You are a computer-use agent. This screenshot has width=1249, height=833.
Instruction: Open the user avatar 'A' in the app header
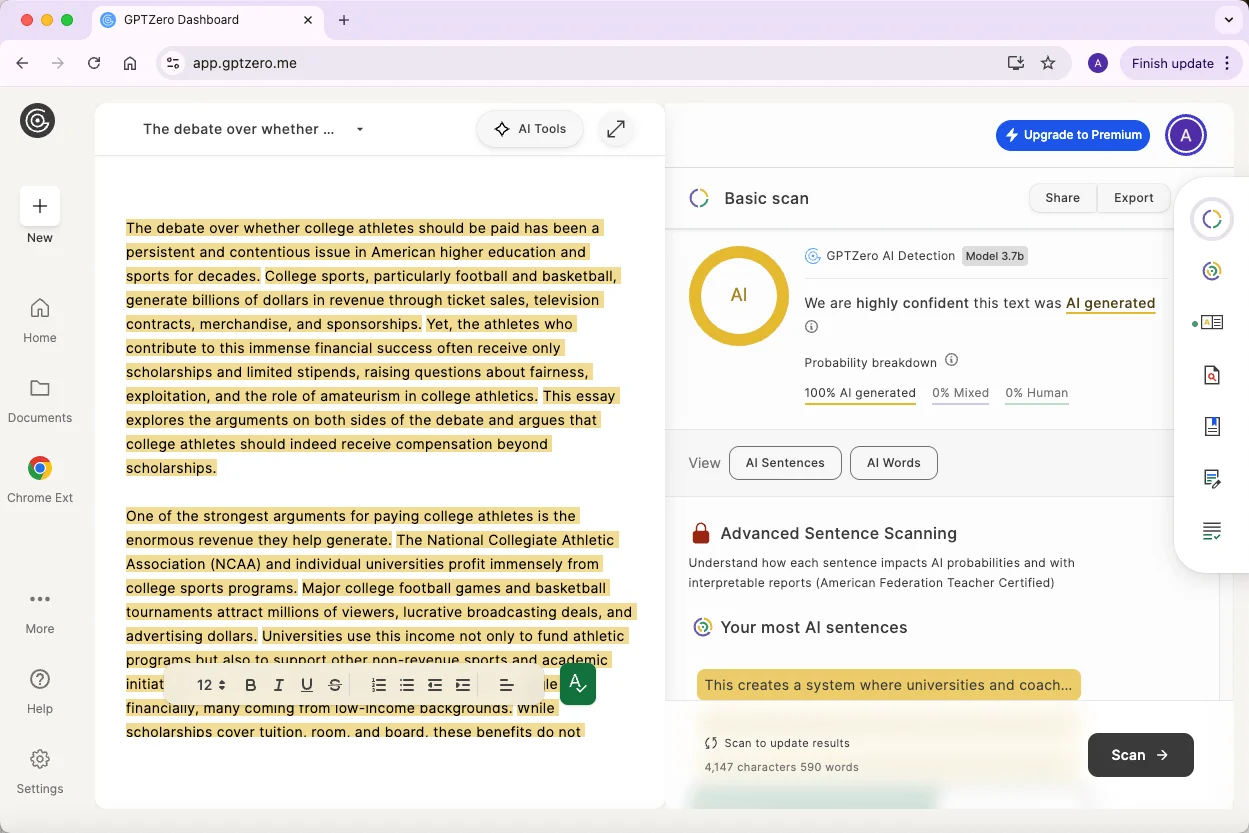(1186, 135)
